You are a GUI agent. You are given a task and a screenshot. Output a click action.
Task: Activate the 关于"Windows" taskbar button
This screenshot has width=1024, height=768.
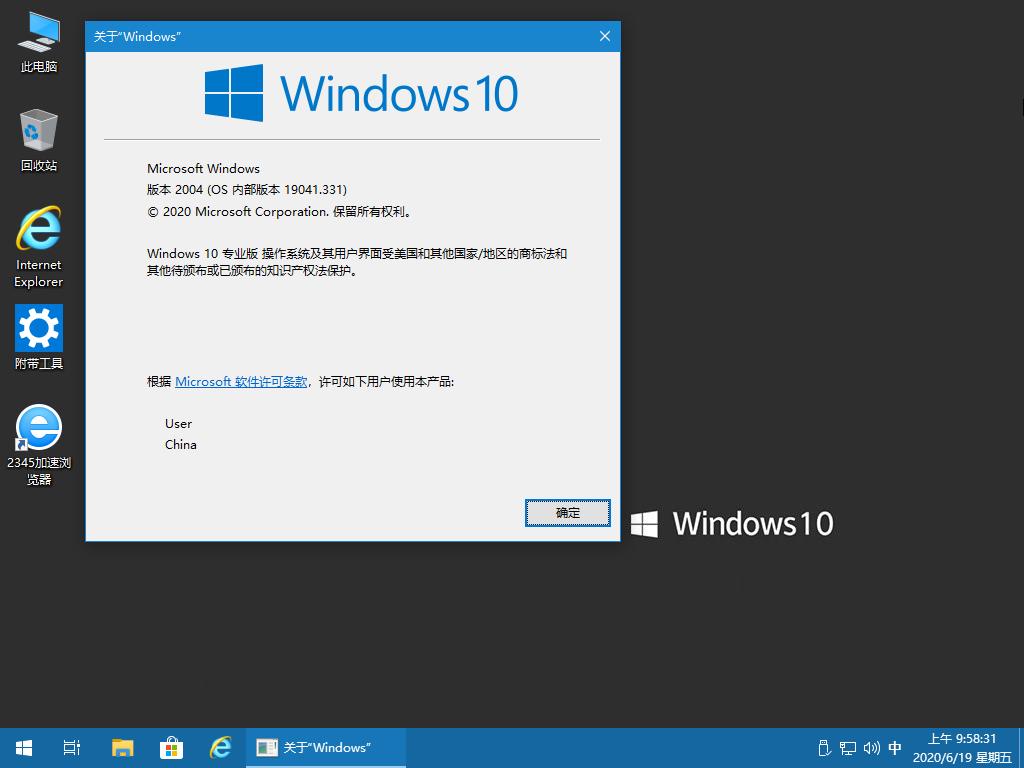(x=326, y=748)
